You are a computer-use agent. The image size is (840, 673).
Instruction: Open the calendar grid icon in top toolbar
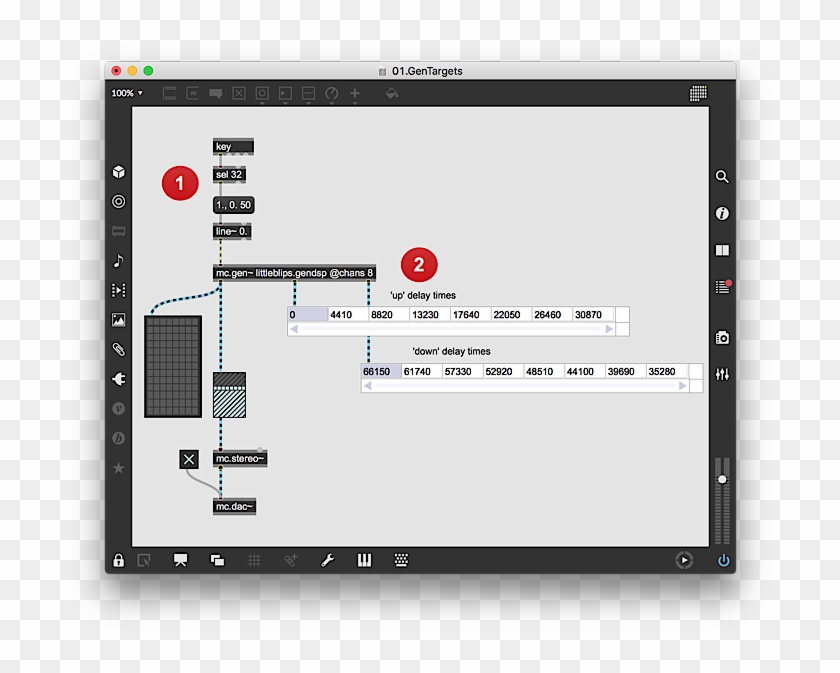(698, 93)
